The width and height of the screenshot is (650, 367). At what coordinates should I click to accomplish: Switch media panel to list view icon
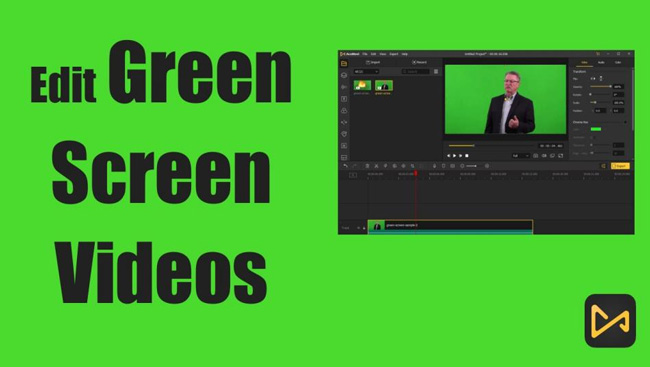tap(436, 72)
